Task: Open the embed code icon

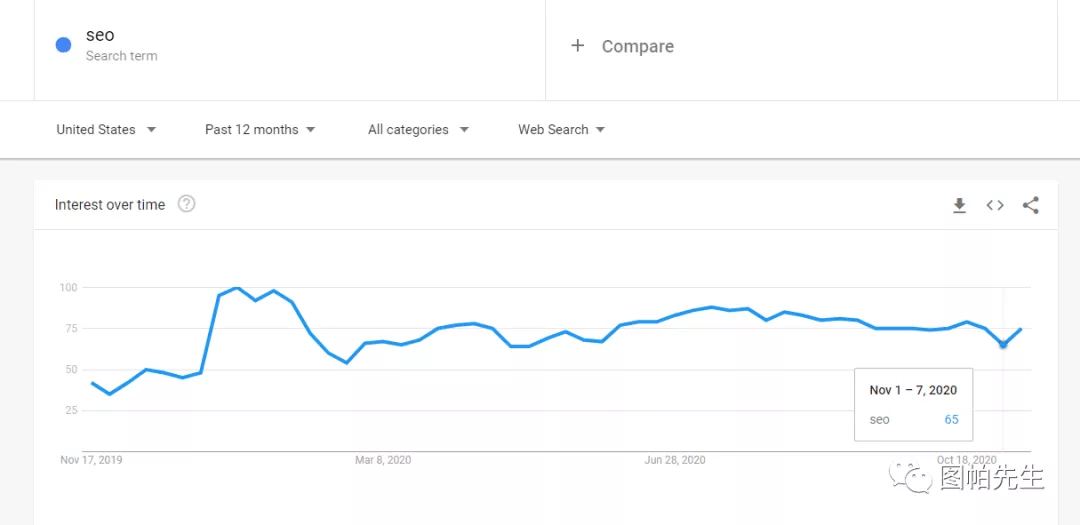Action: pos(995,205)
